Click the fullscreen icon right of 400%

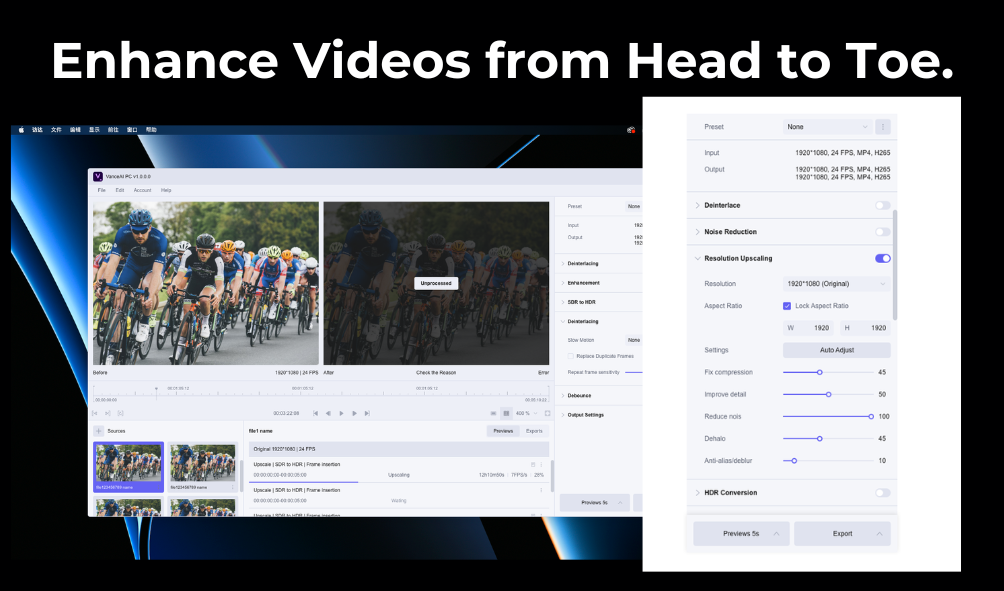547,414
